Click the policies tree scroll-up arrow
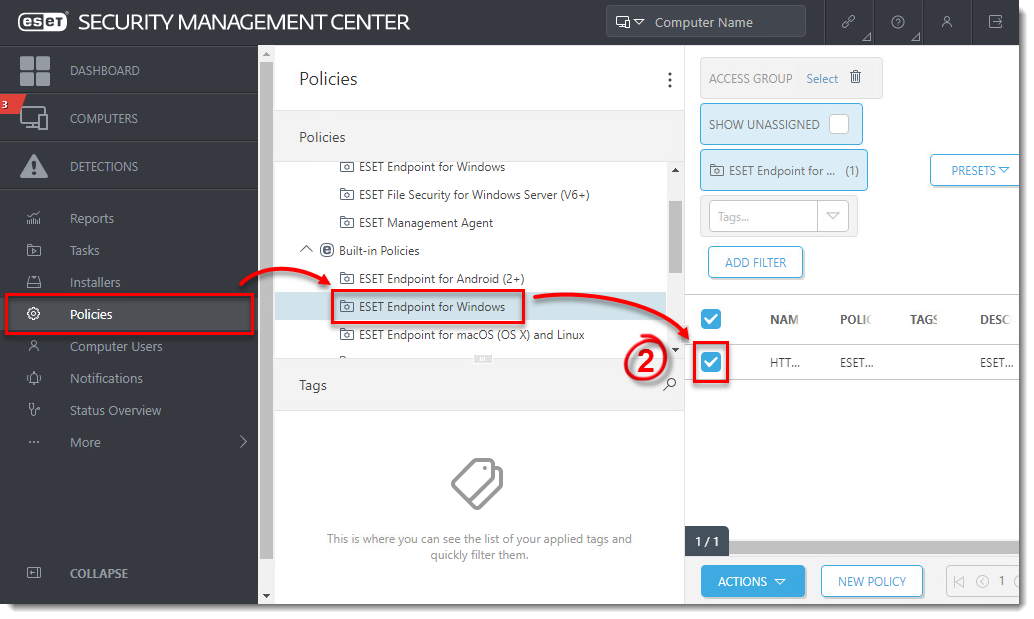 click(675, 170)
